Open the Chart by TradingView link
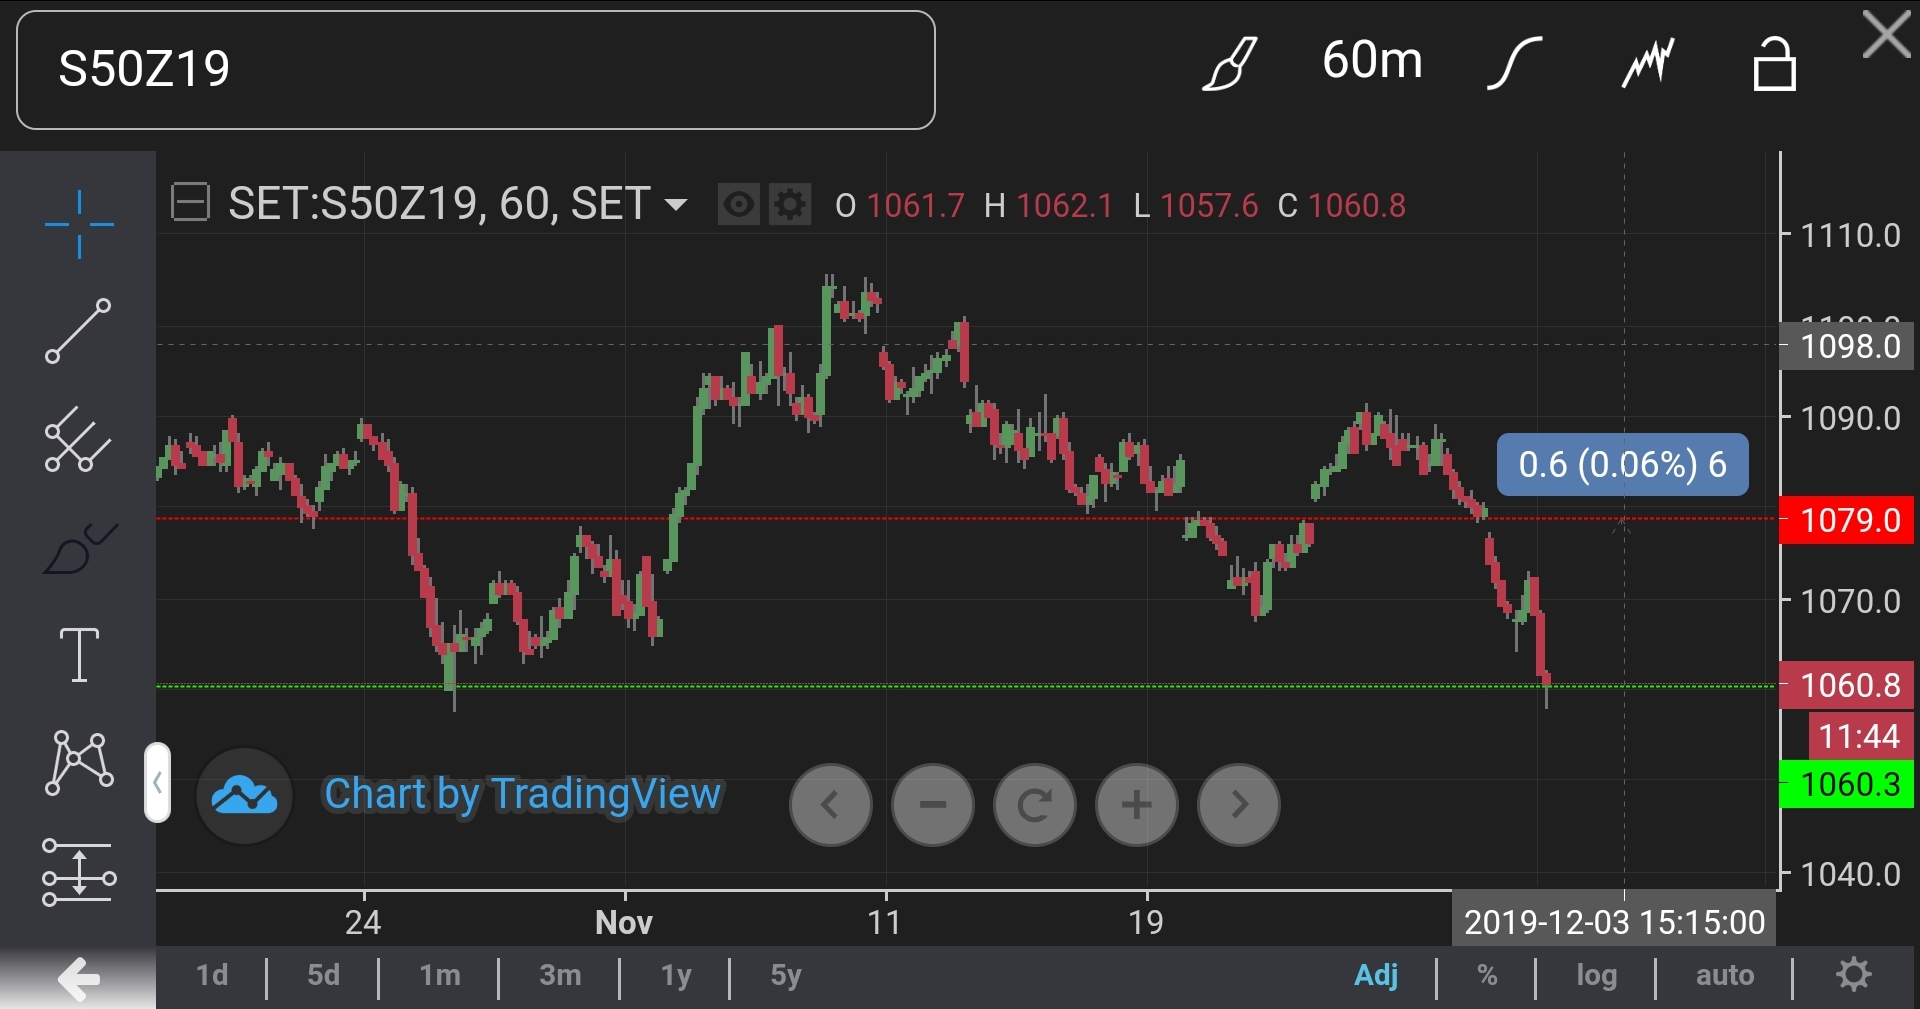The image size is (1920, 1009). (522, 795)
